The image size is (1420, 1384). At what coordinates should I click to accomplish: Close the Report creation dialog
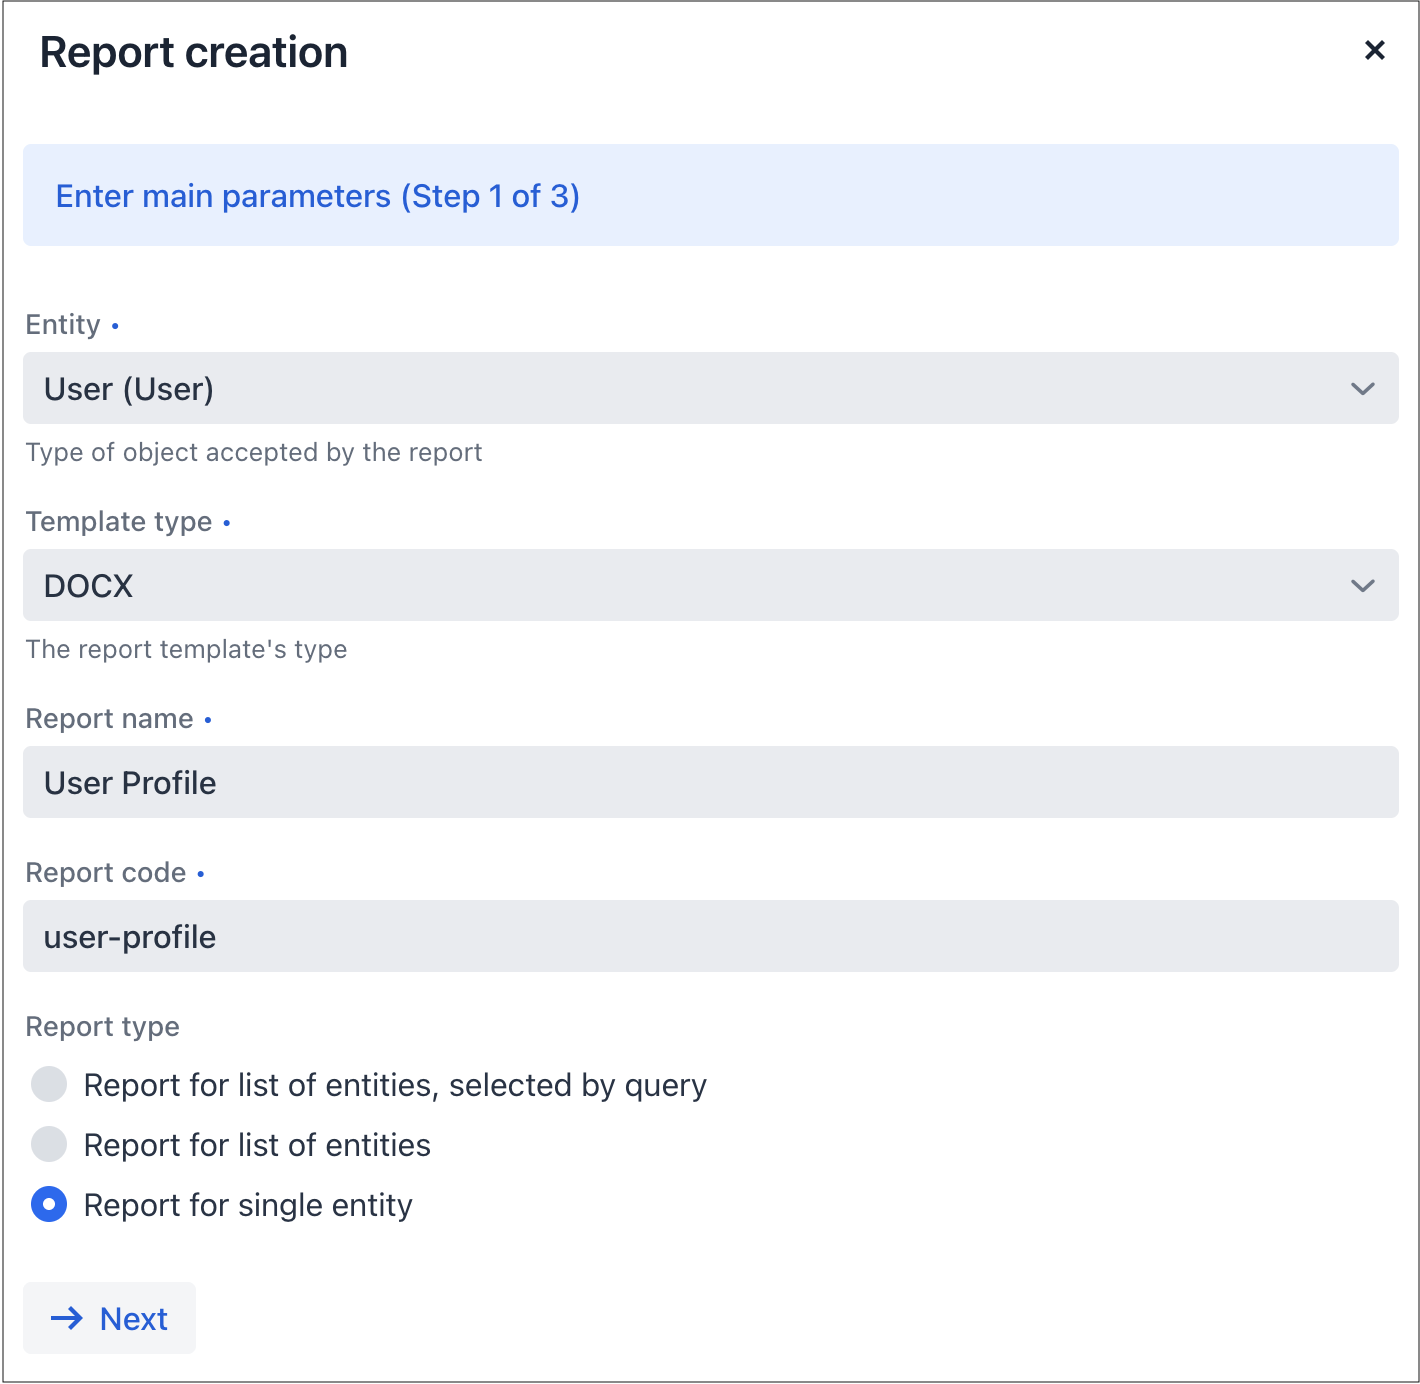[1374, 50]
